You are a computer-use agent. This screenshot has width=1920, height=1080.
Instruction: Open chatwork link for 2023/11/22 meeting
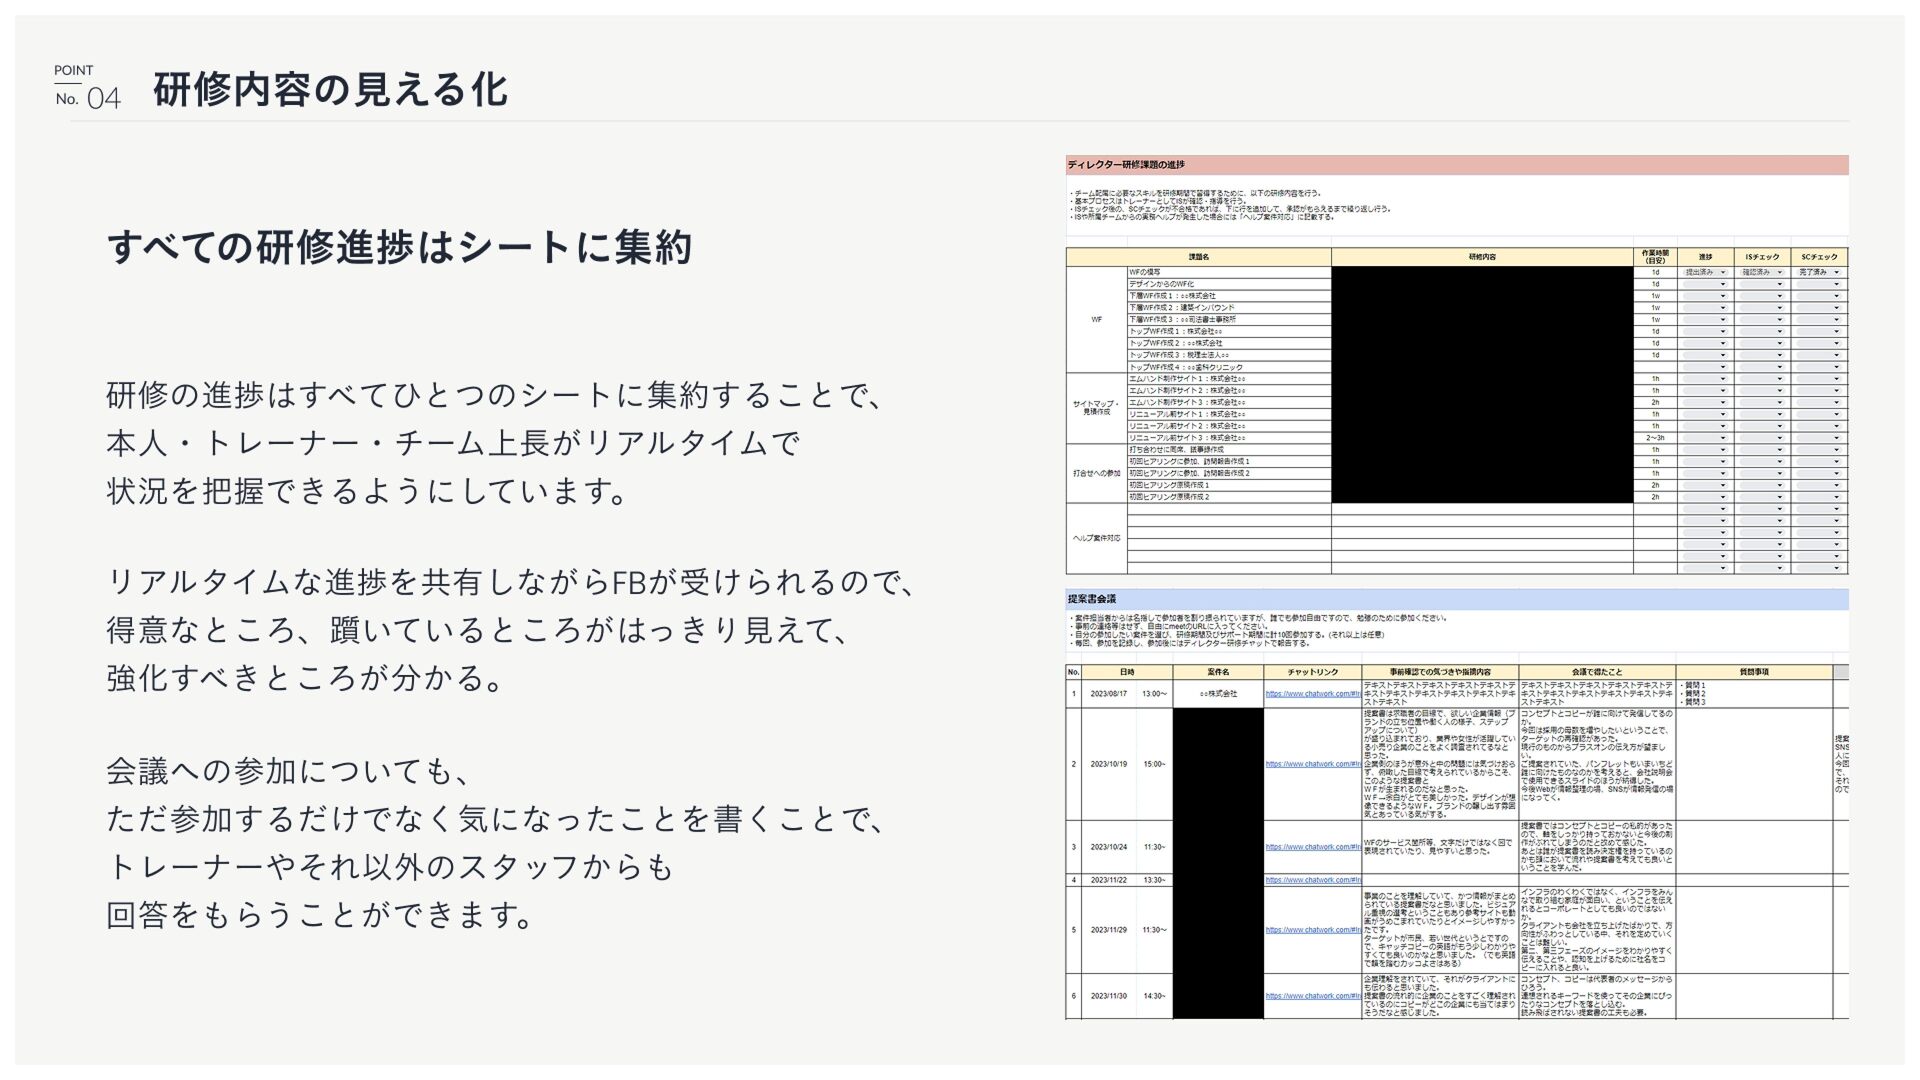[x=1312, y=880]
